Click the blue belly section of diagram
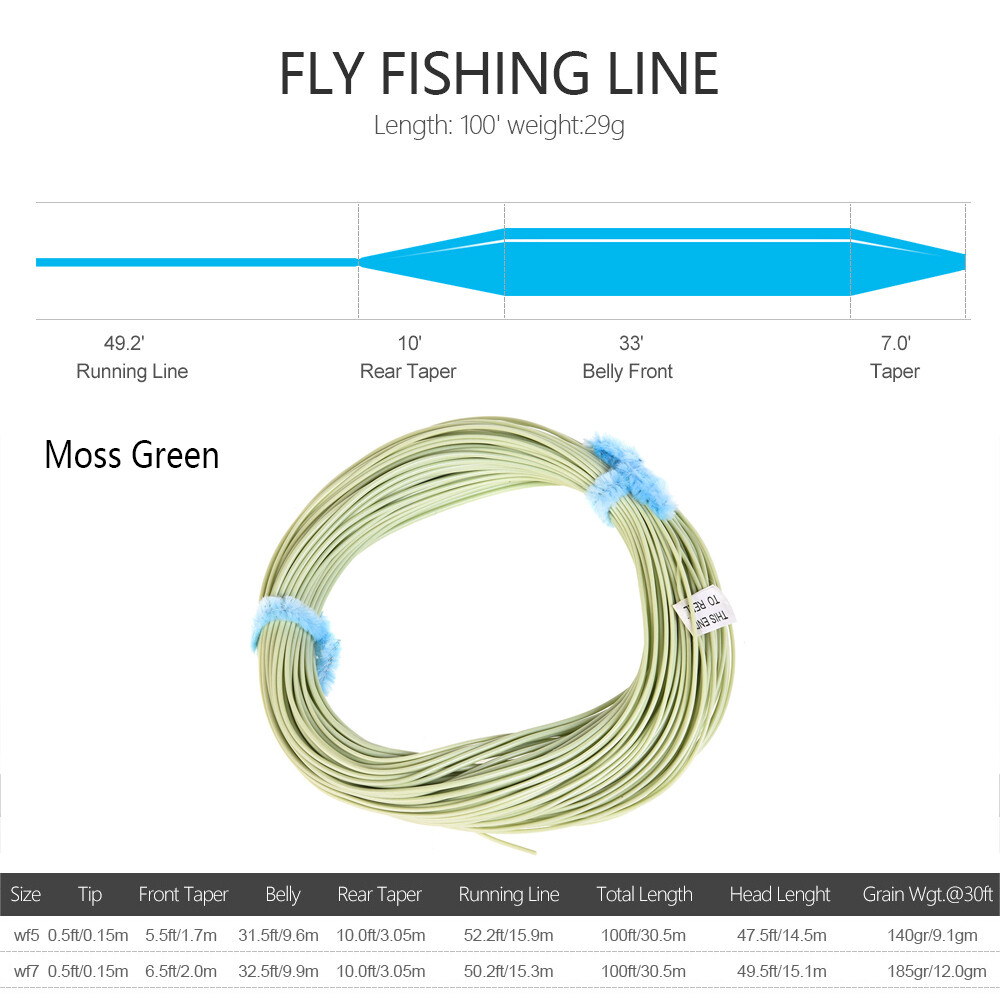The height and width of the screenshot is (1000, 1000). point(677,261)
